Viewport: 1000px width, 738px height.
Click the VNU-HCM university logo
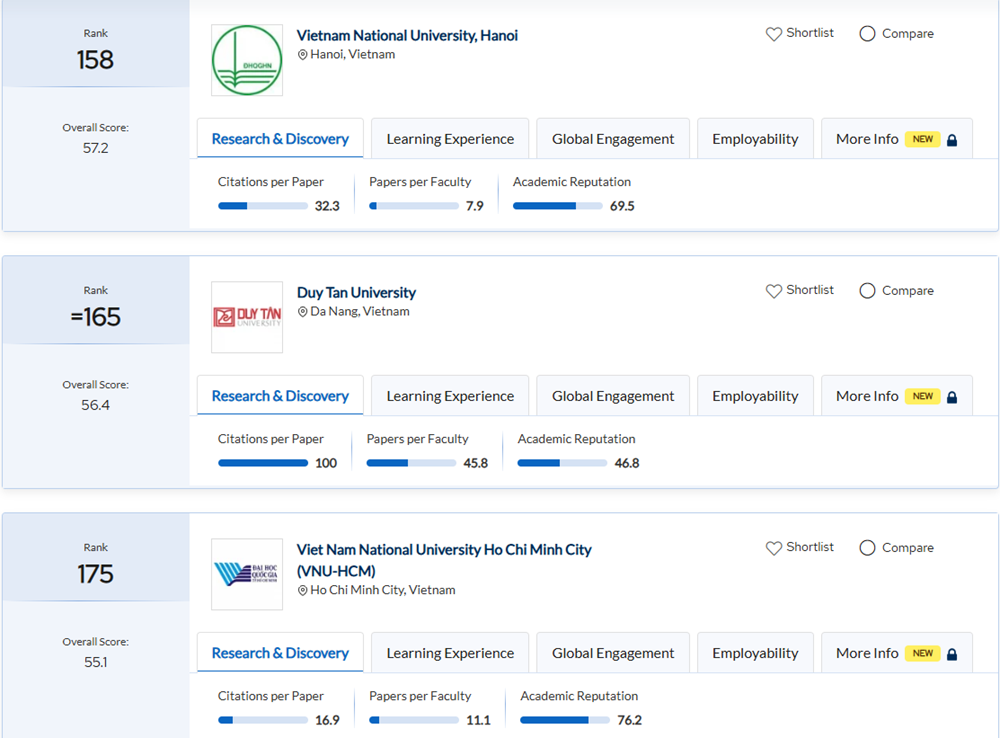(247, 574)
